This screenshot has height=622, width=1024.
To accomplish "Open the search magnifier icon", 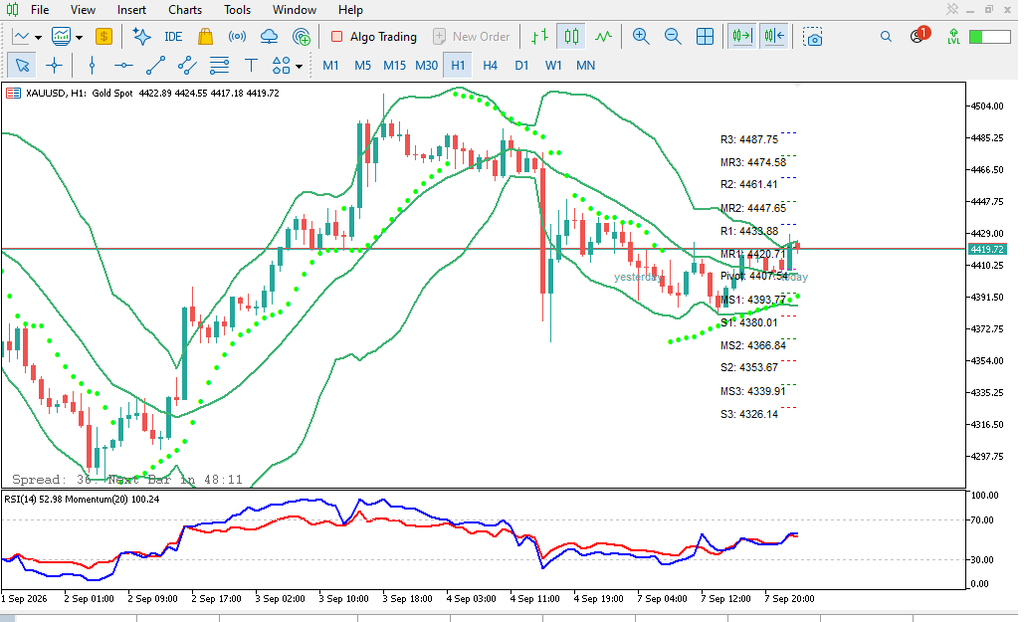I will [886, 37].
